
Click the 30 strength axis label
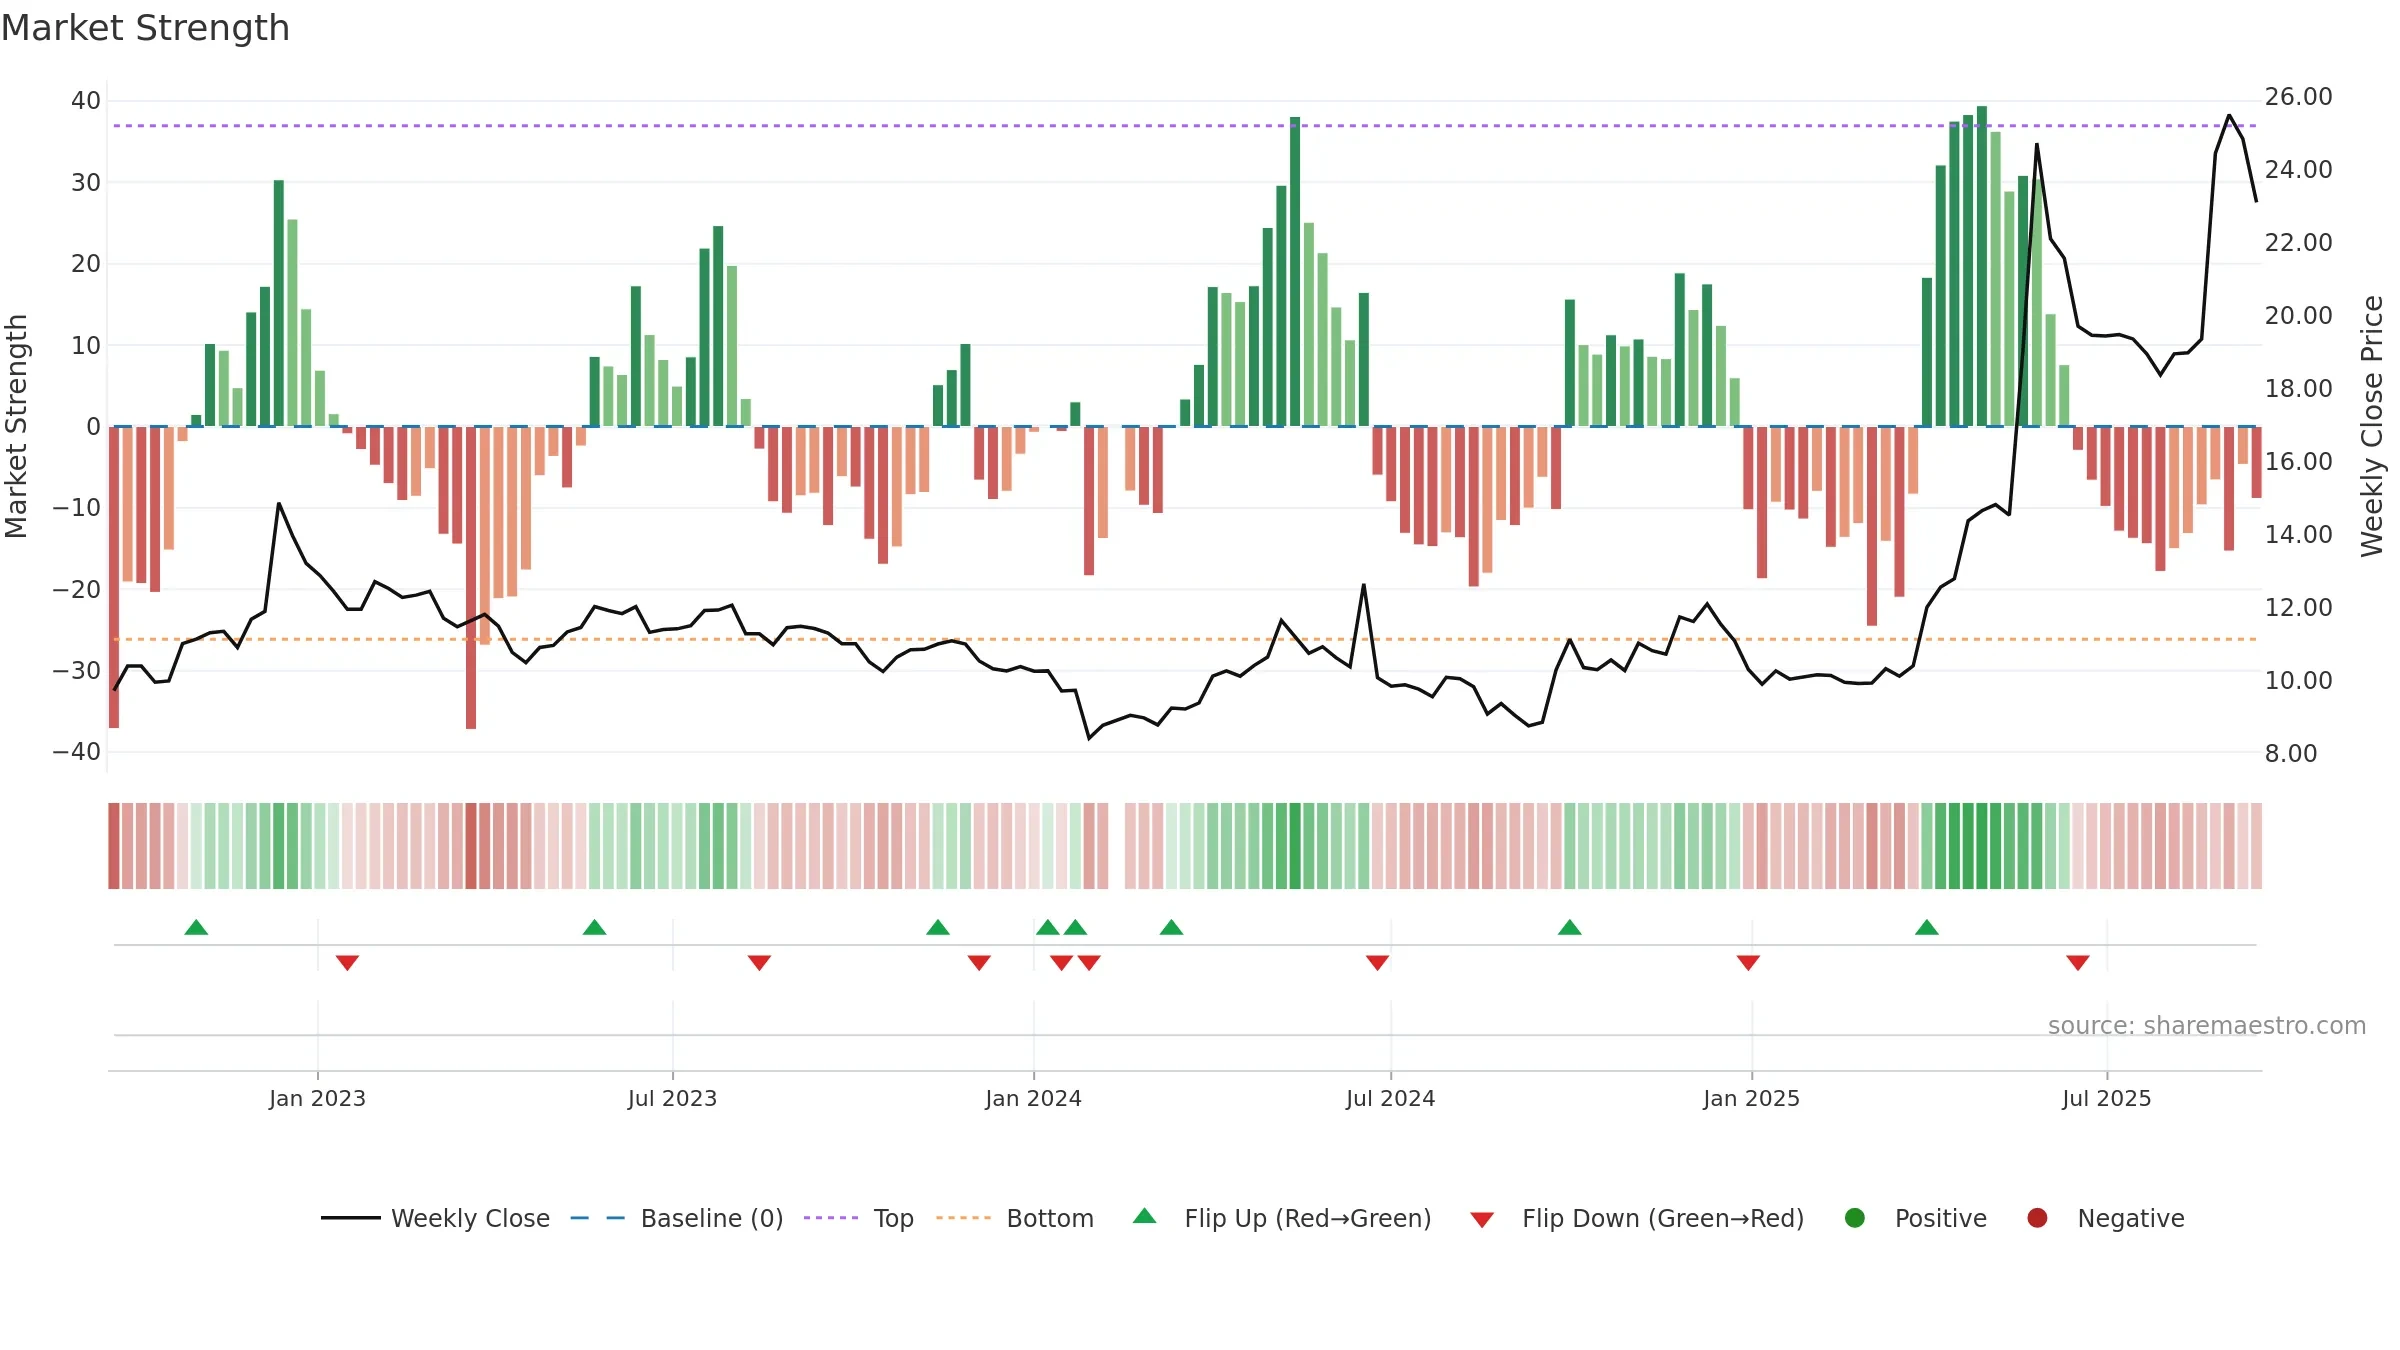click(86, 183)
